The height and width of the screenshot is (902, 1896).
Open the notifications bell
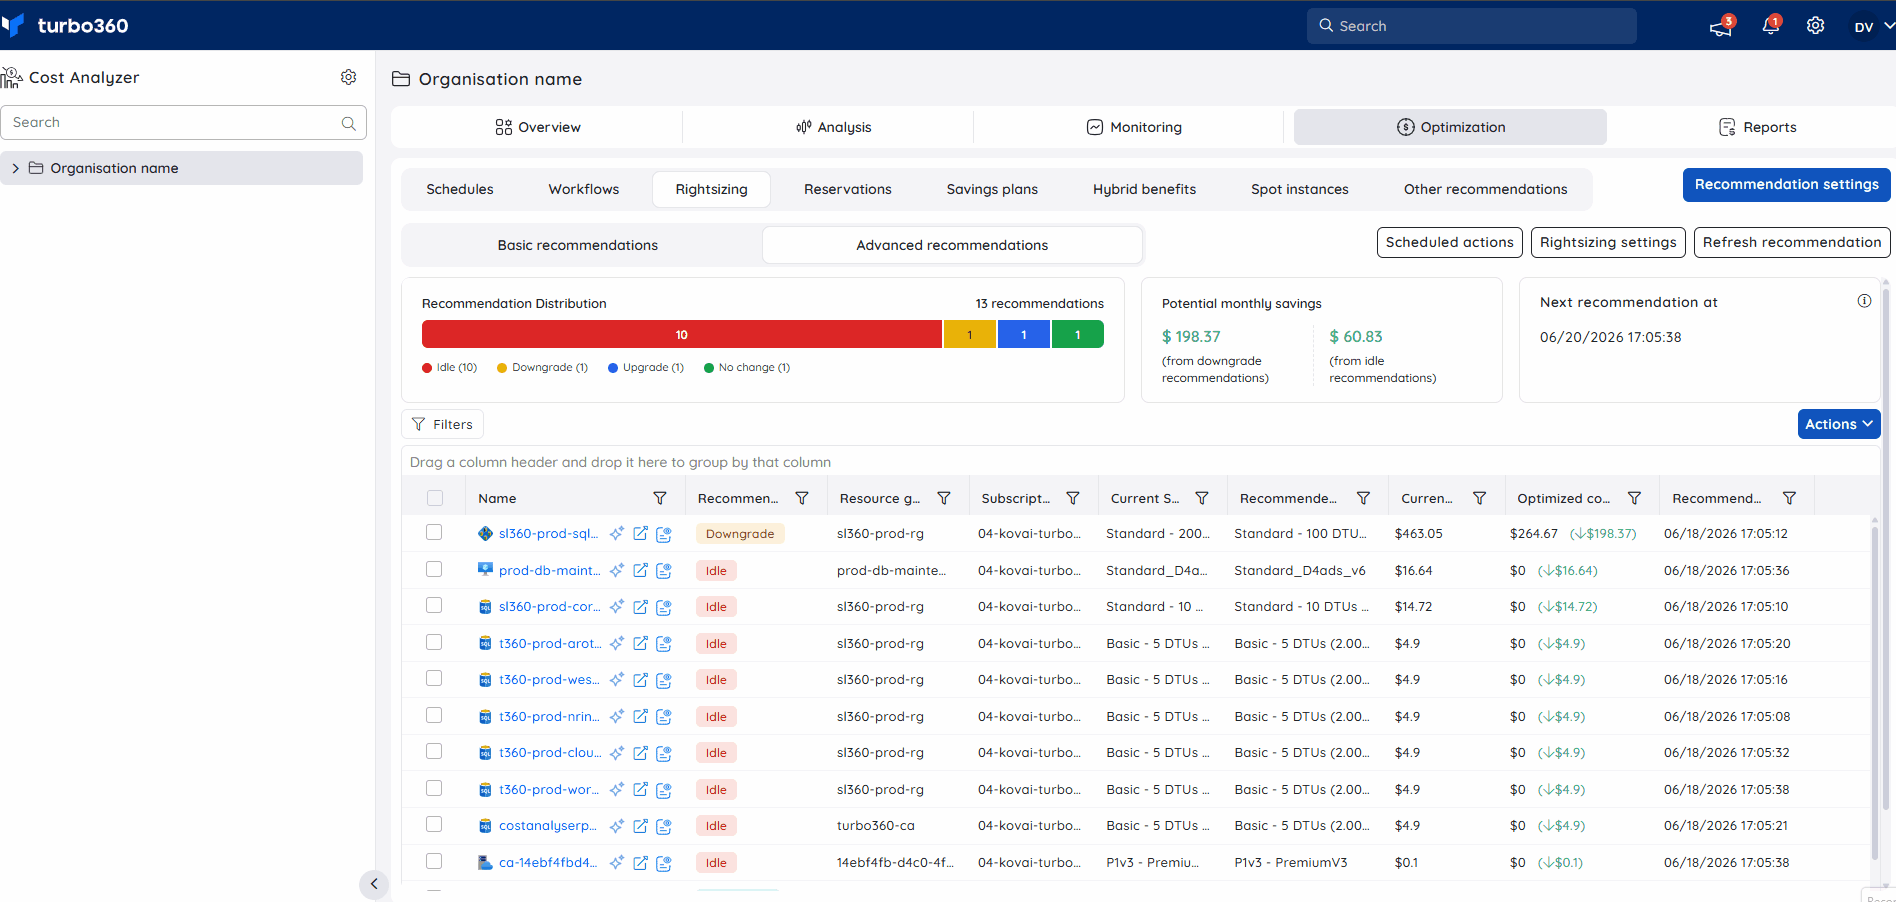pos(1770,26)
